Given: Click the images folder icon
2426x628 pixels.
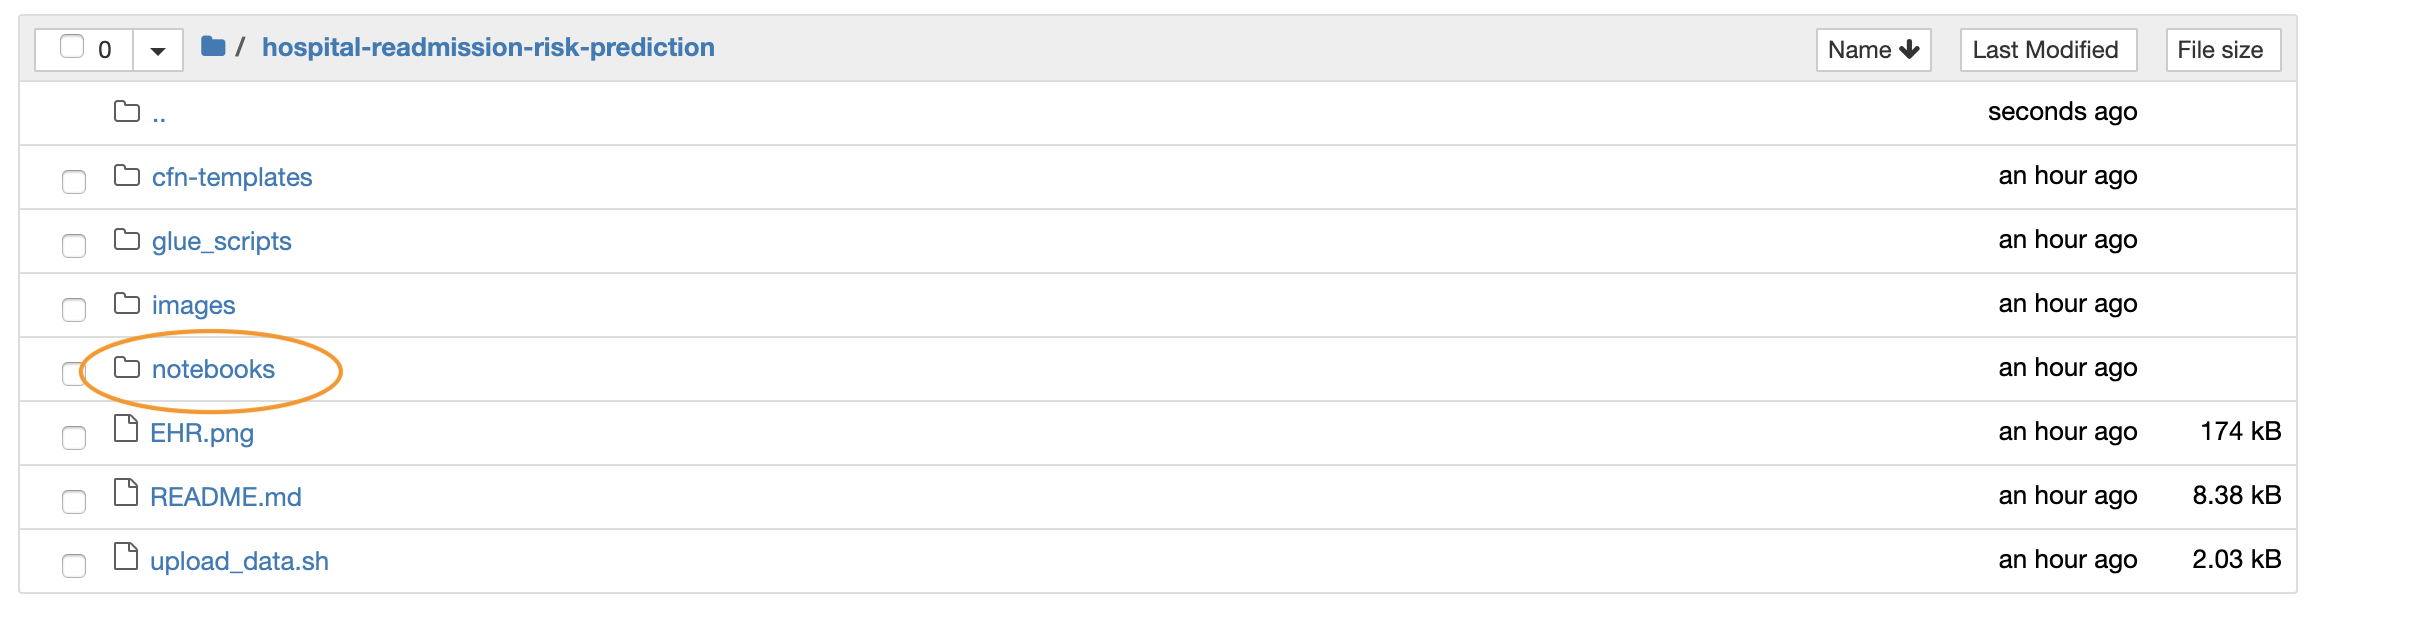Looking at the screenshot, I should coord(127,304).
